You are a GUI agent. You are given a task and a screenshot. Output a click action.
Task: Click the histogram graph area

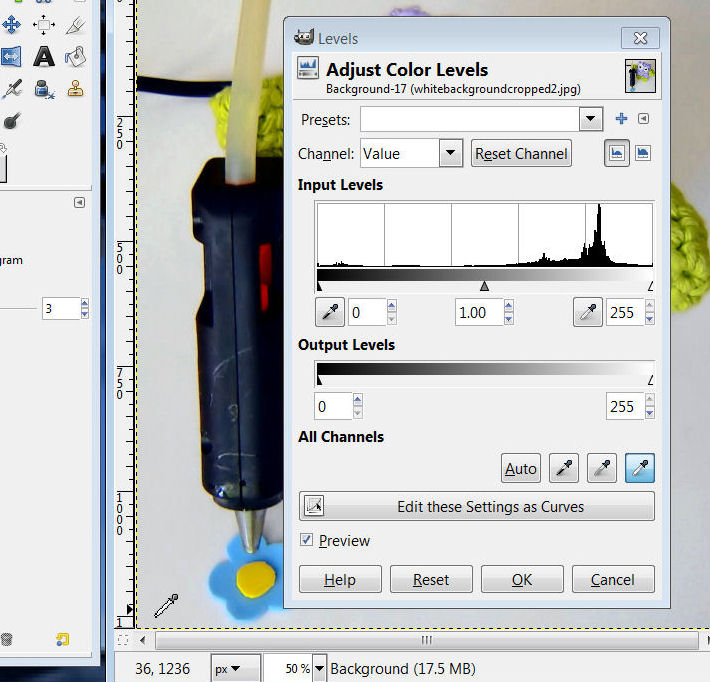click(x=485, y=235)
